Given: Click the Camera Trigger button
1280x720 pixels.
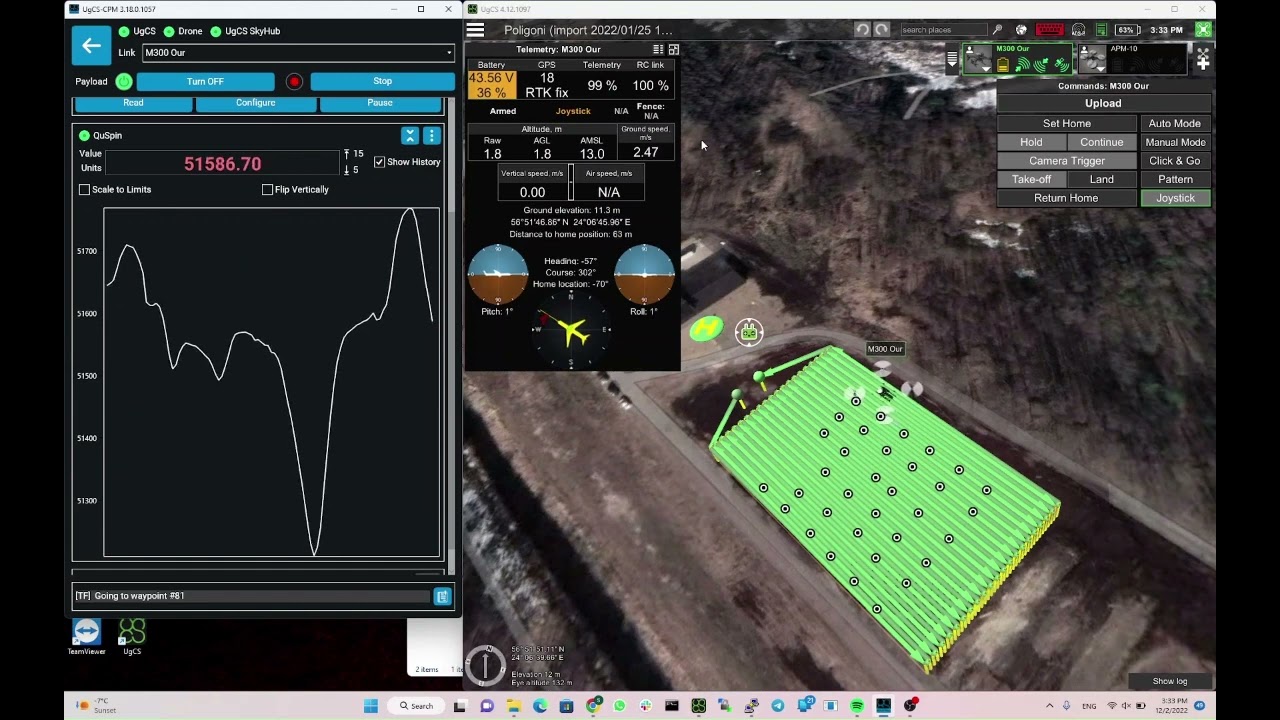Looking at the screenshot, I should click(x=1067, y=161).
